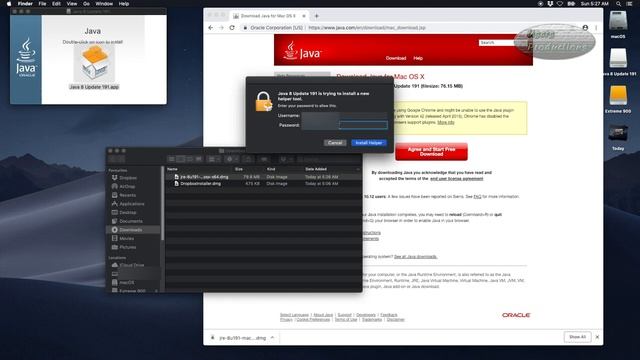
Task: Click the menu bar clock Sun 5:27 AM
Action: (595, 4)
